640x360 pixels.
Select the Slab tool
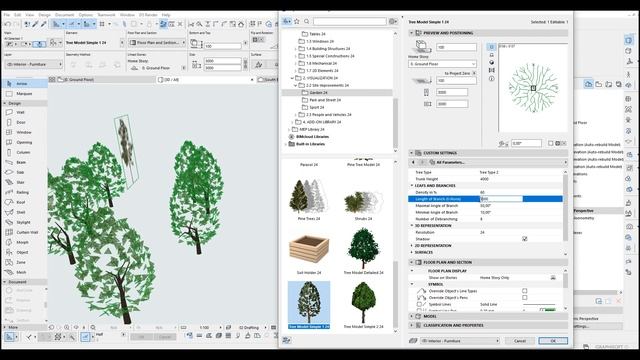(x=24, y=172)
